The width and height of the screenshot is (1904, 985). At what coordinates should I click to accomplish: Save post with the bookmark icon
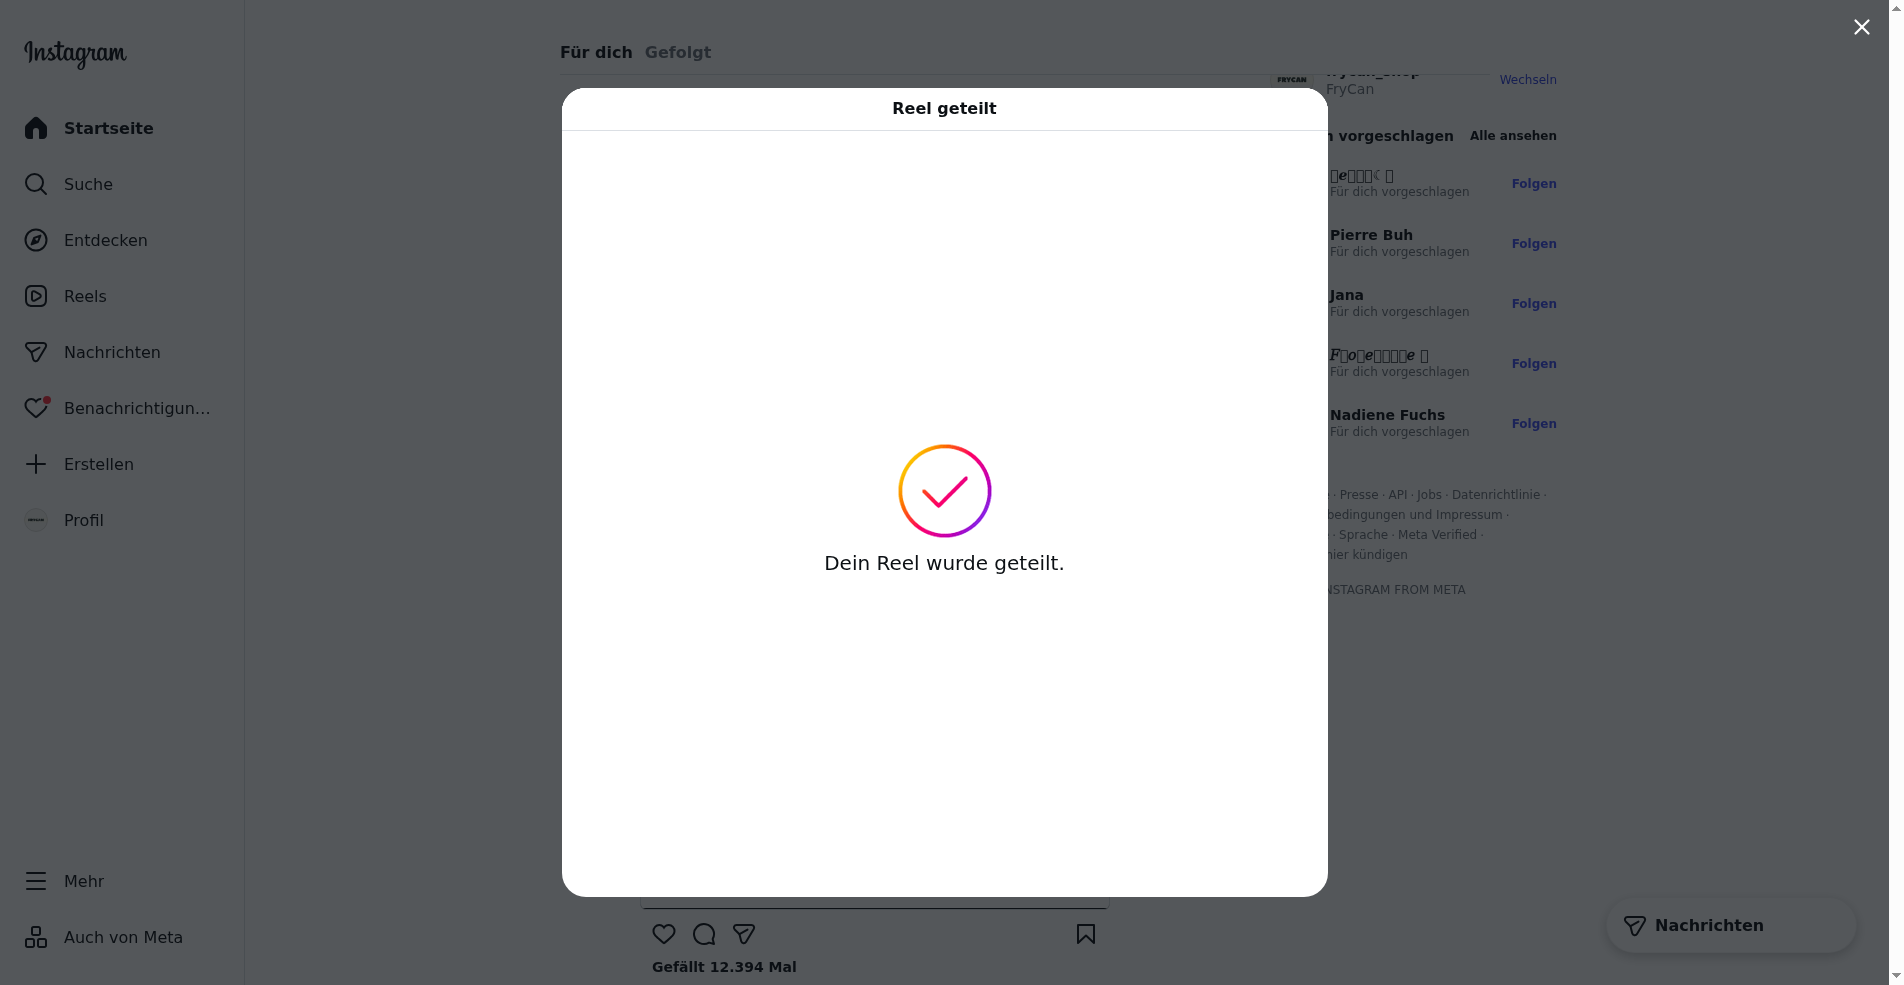pyautogui.click(x=1086, y=934)
